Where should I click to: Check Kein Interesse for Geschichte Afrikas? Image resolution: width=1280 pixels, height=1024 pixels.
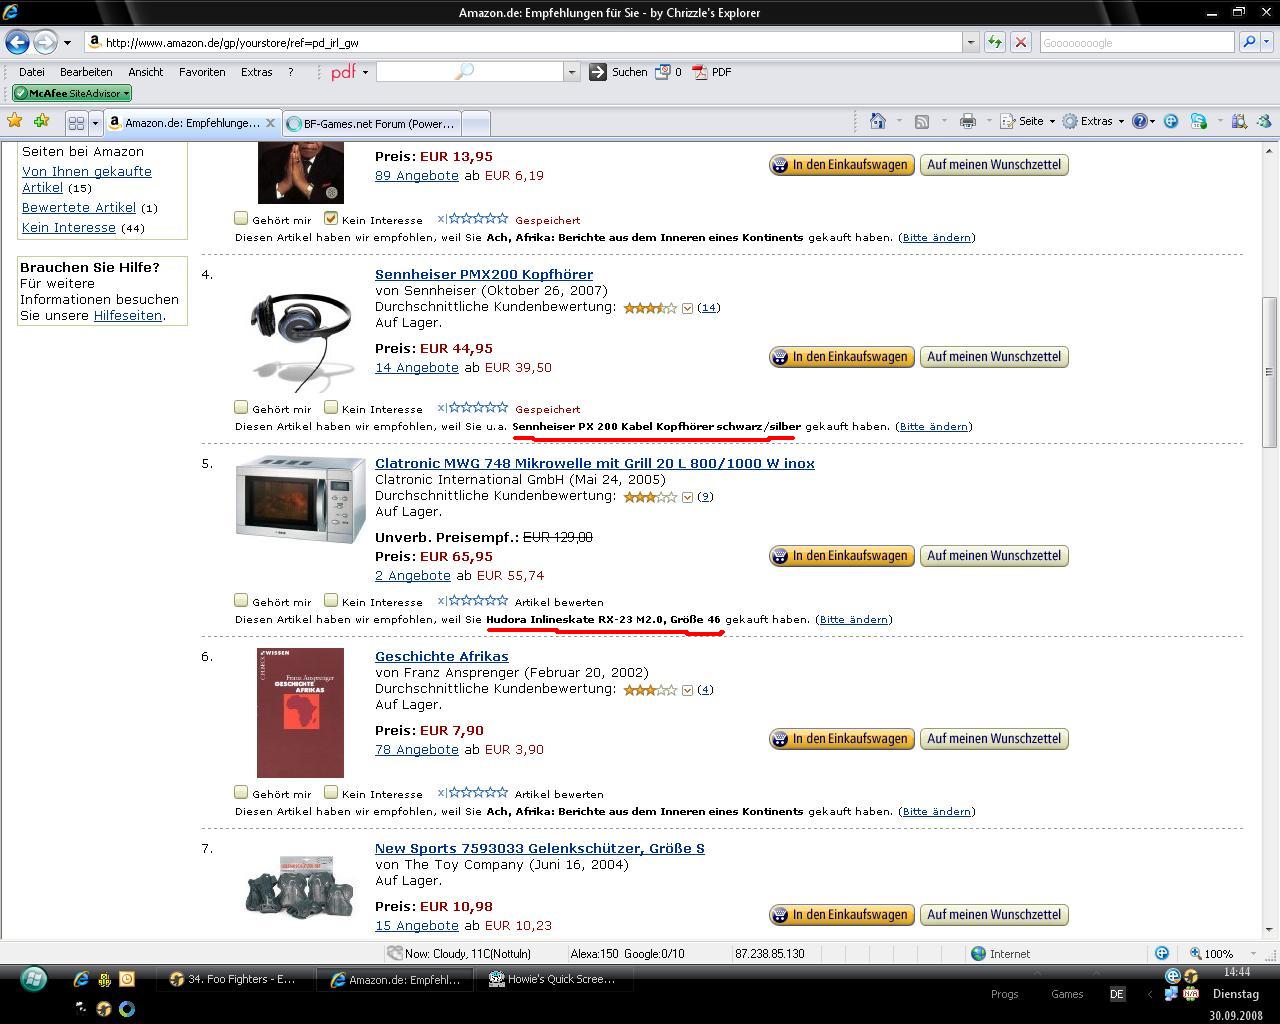pos(331,792)
